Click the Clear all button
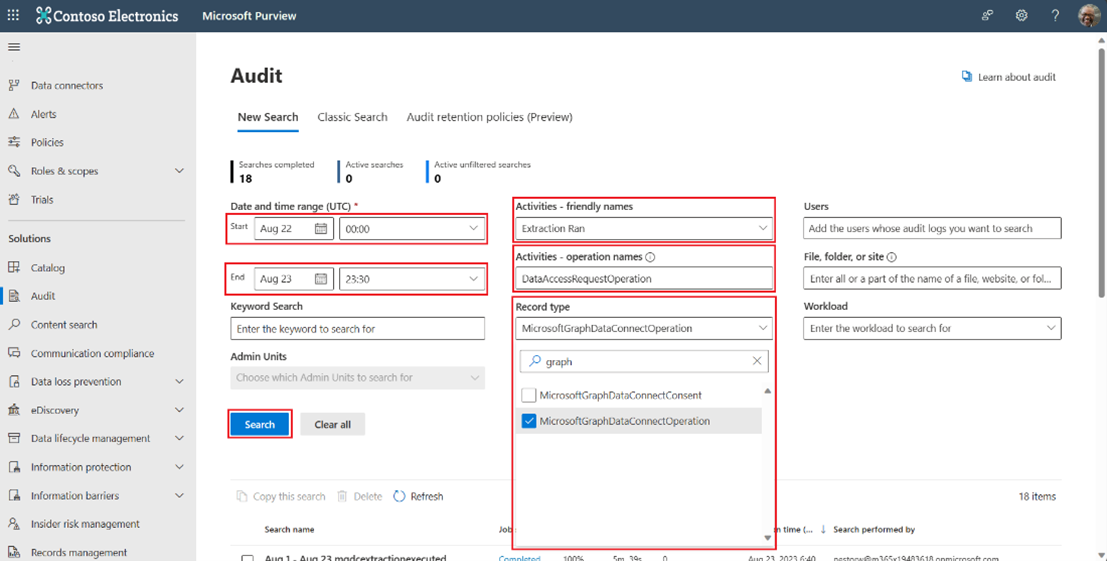Screen dimensions: 1107x561 [333, 424]
